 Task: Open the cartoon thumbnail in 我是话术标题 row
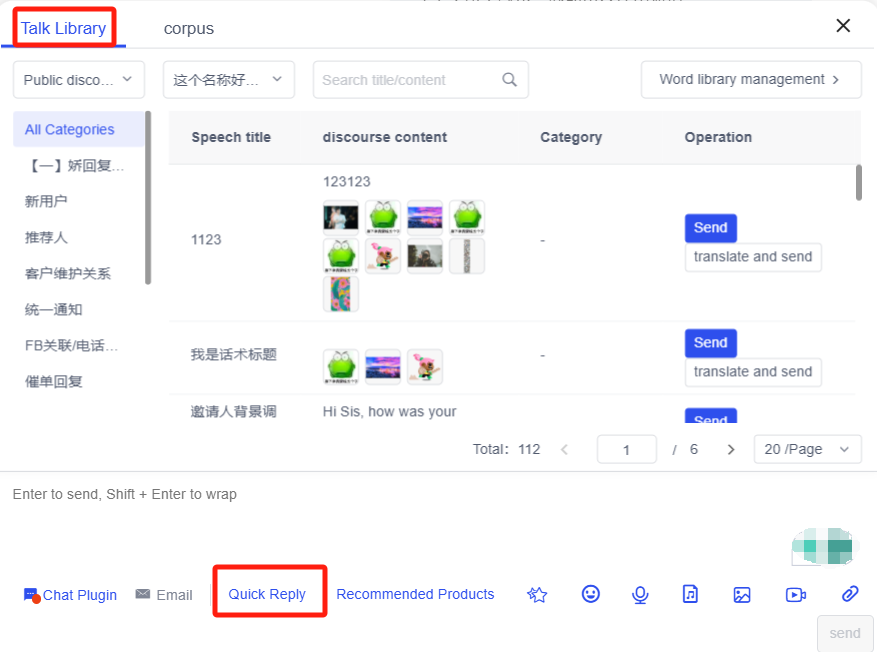(x=425, y=367)
